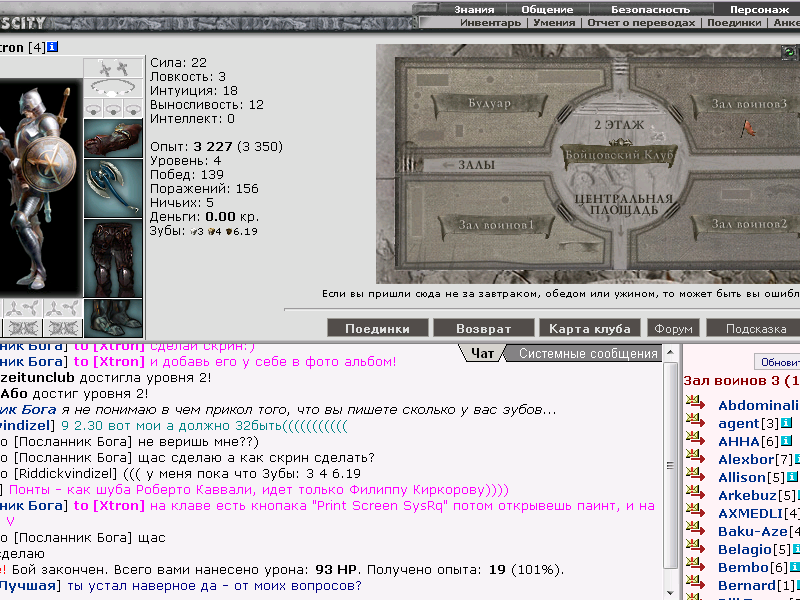Click the boots equipment slot
The width and height of the screenshot is (800, 600).
pos(113,318)
